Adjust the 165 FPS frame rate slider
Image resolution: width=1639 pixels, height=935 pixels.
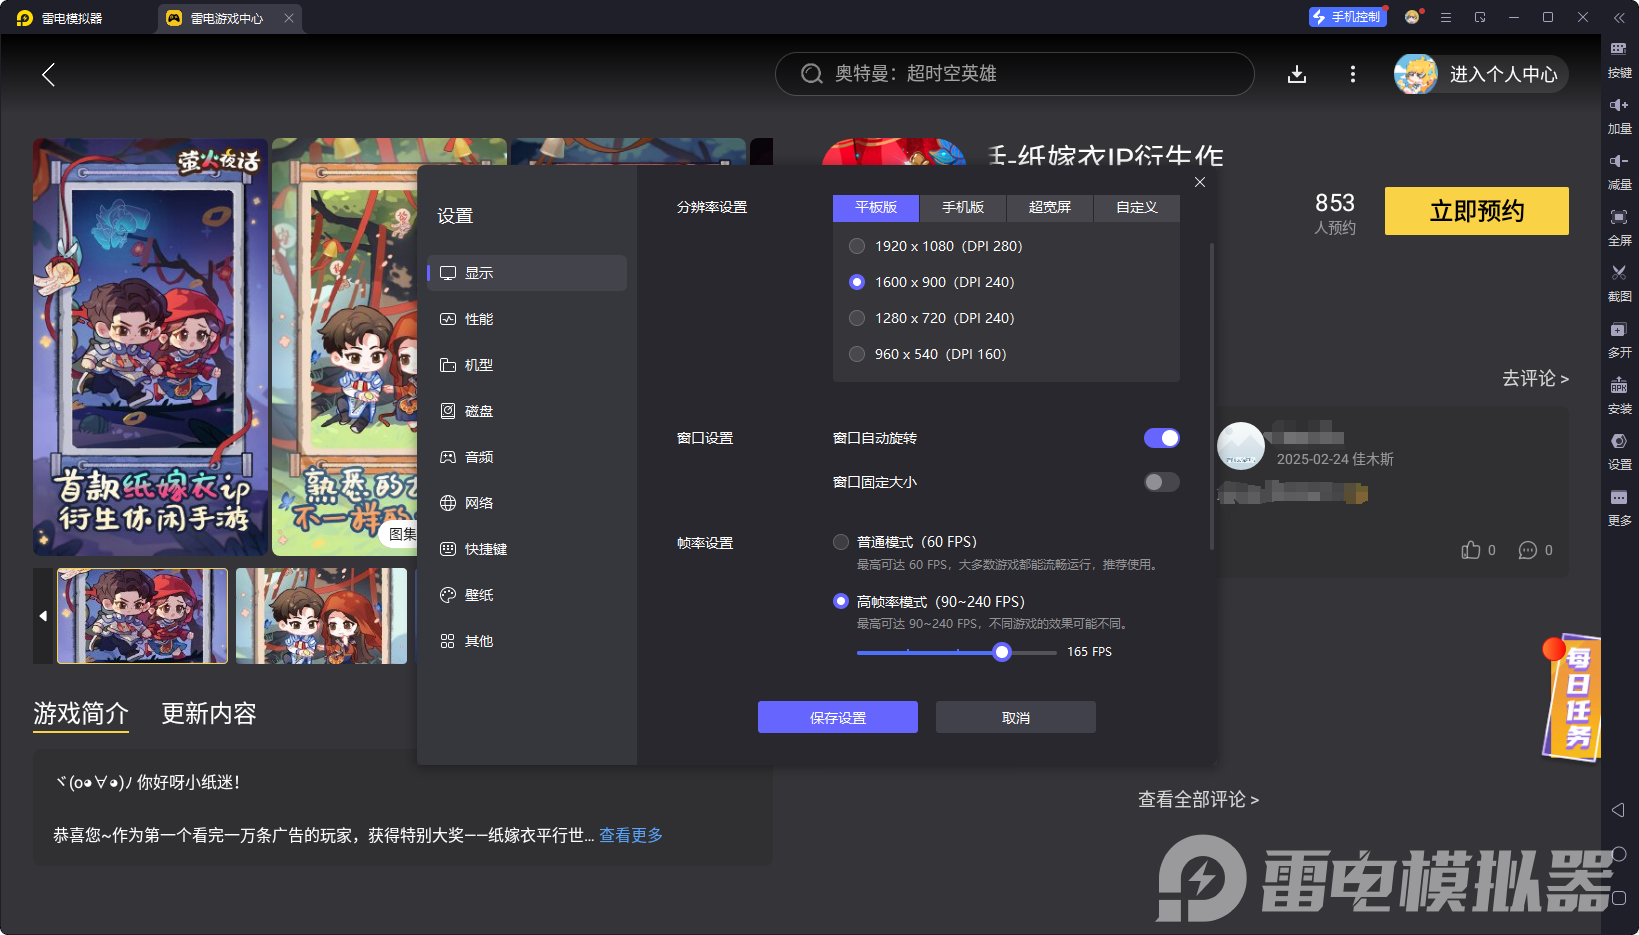(x=1002, y=652)
